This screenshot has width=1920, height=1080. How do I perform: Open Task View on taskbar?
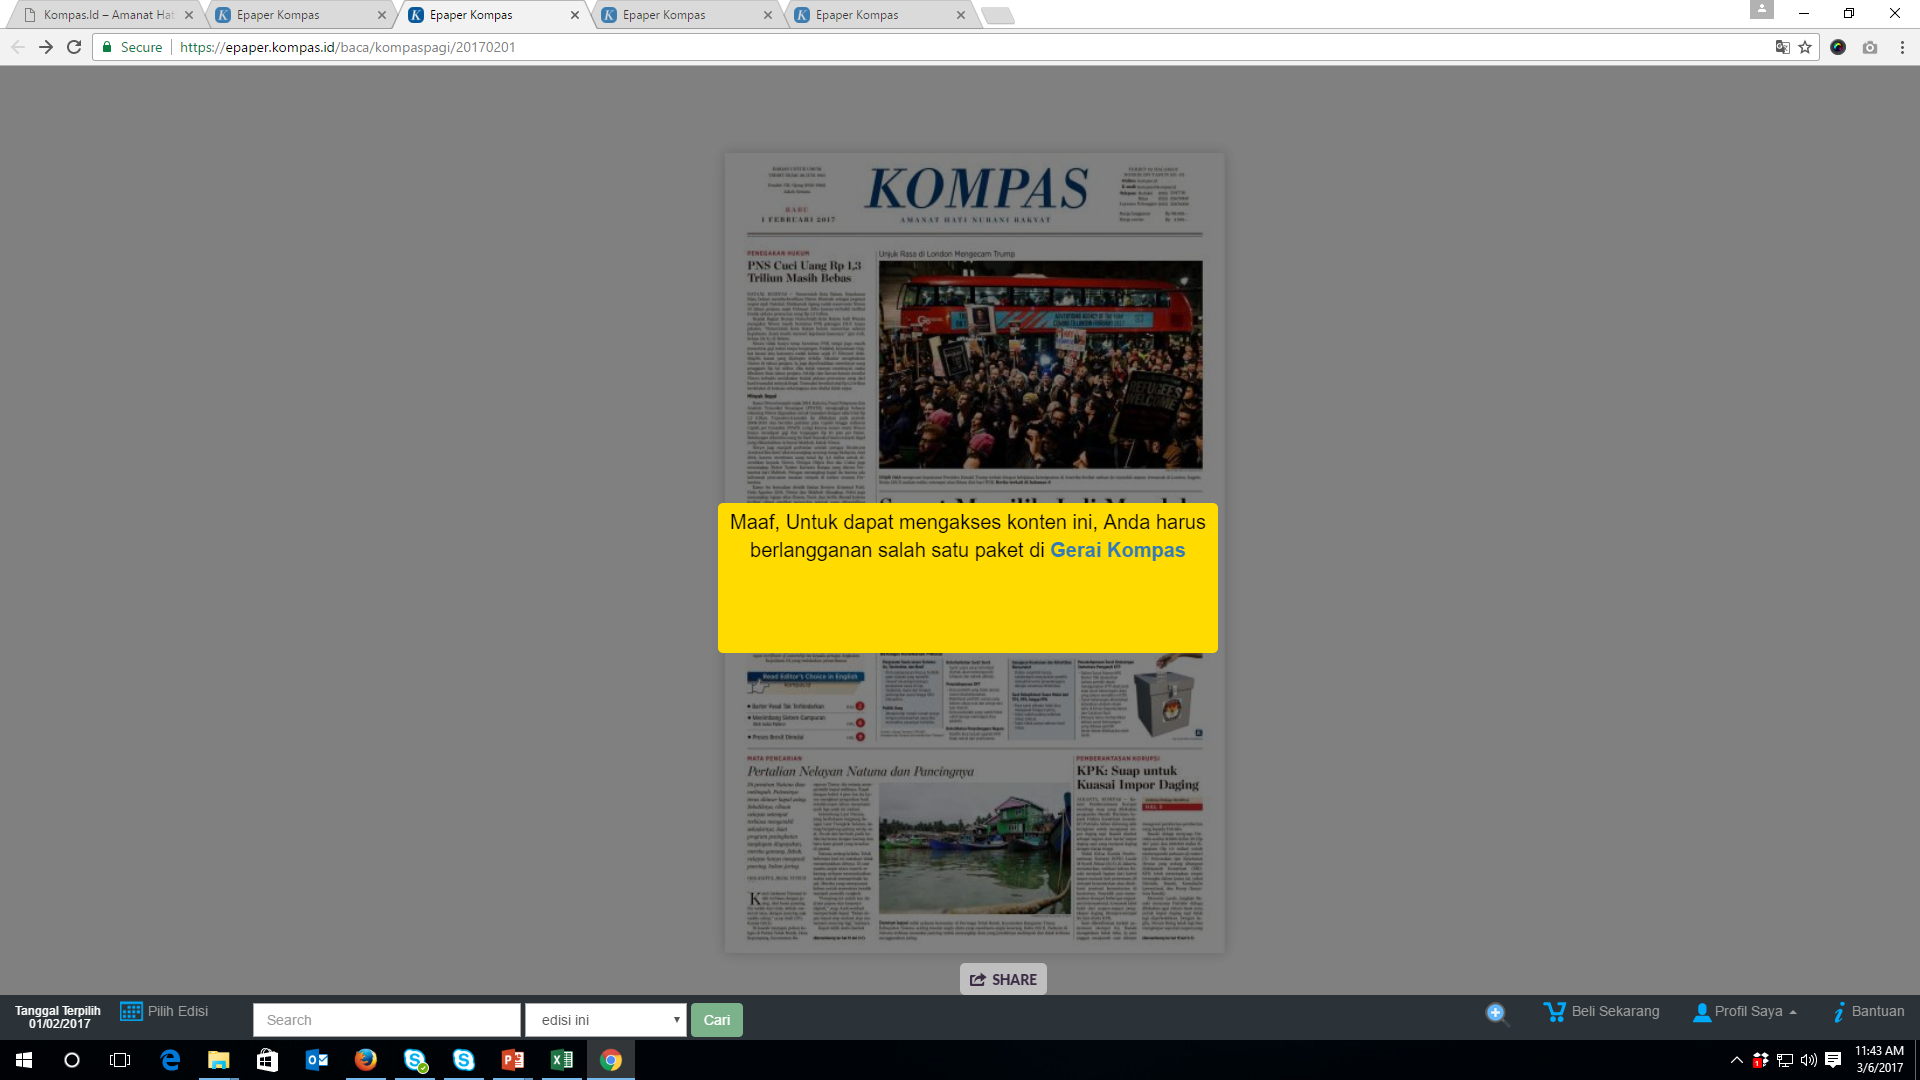[120, 1060]
